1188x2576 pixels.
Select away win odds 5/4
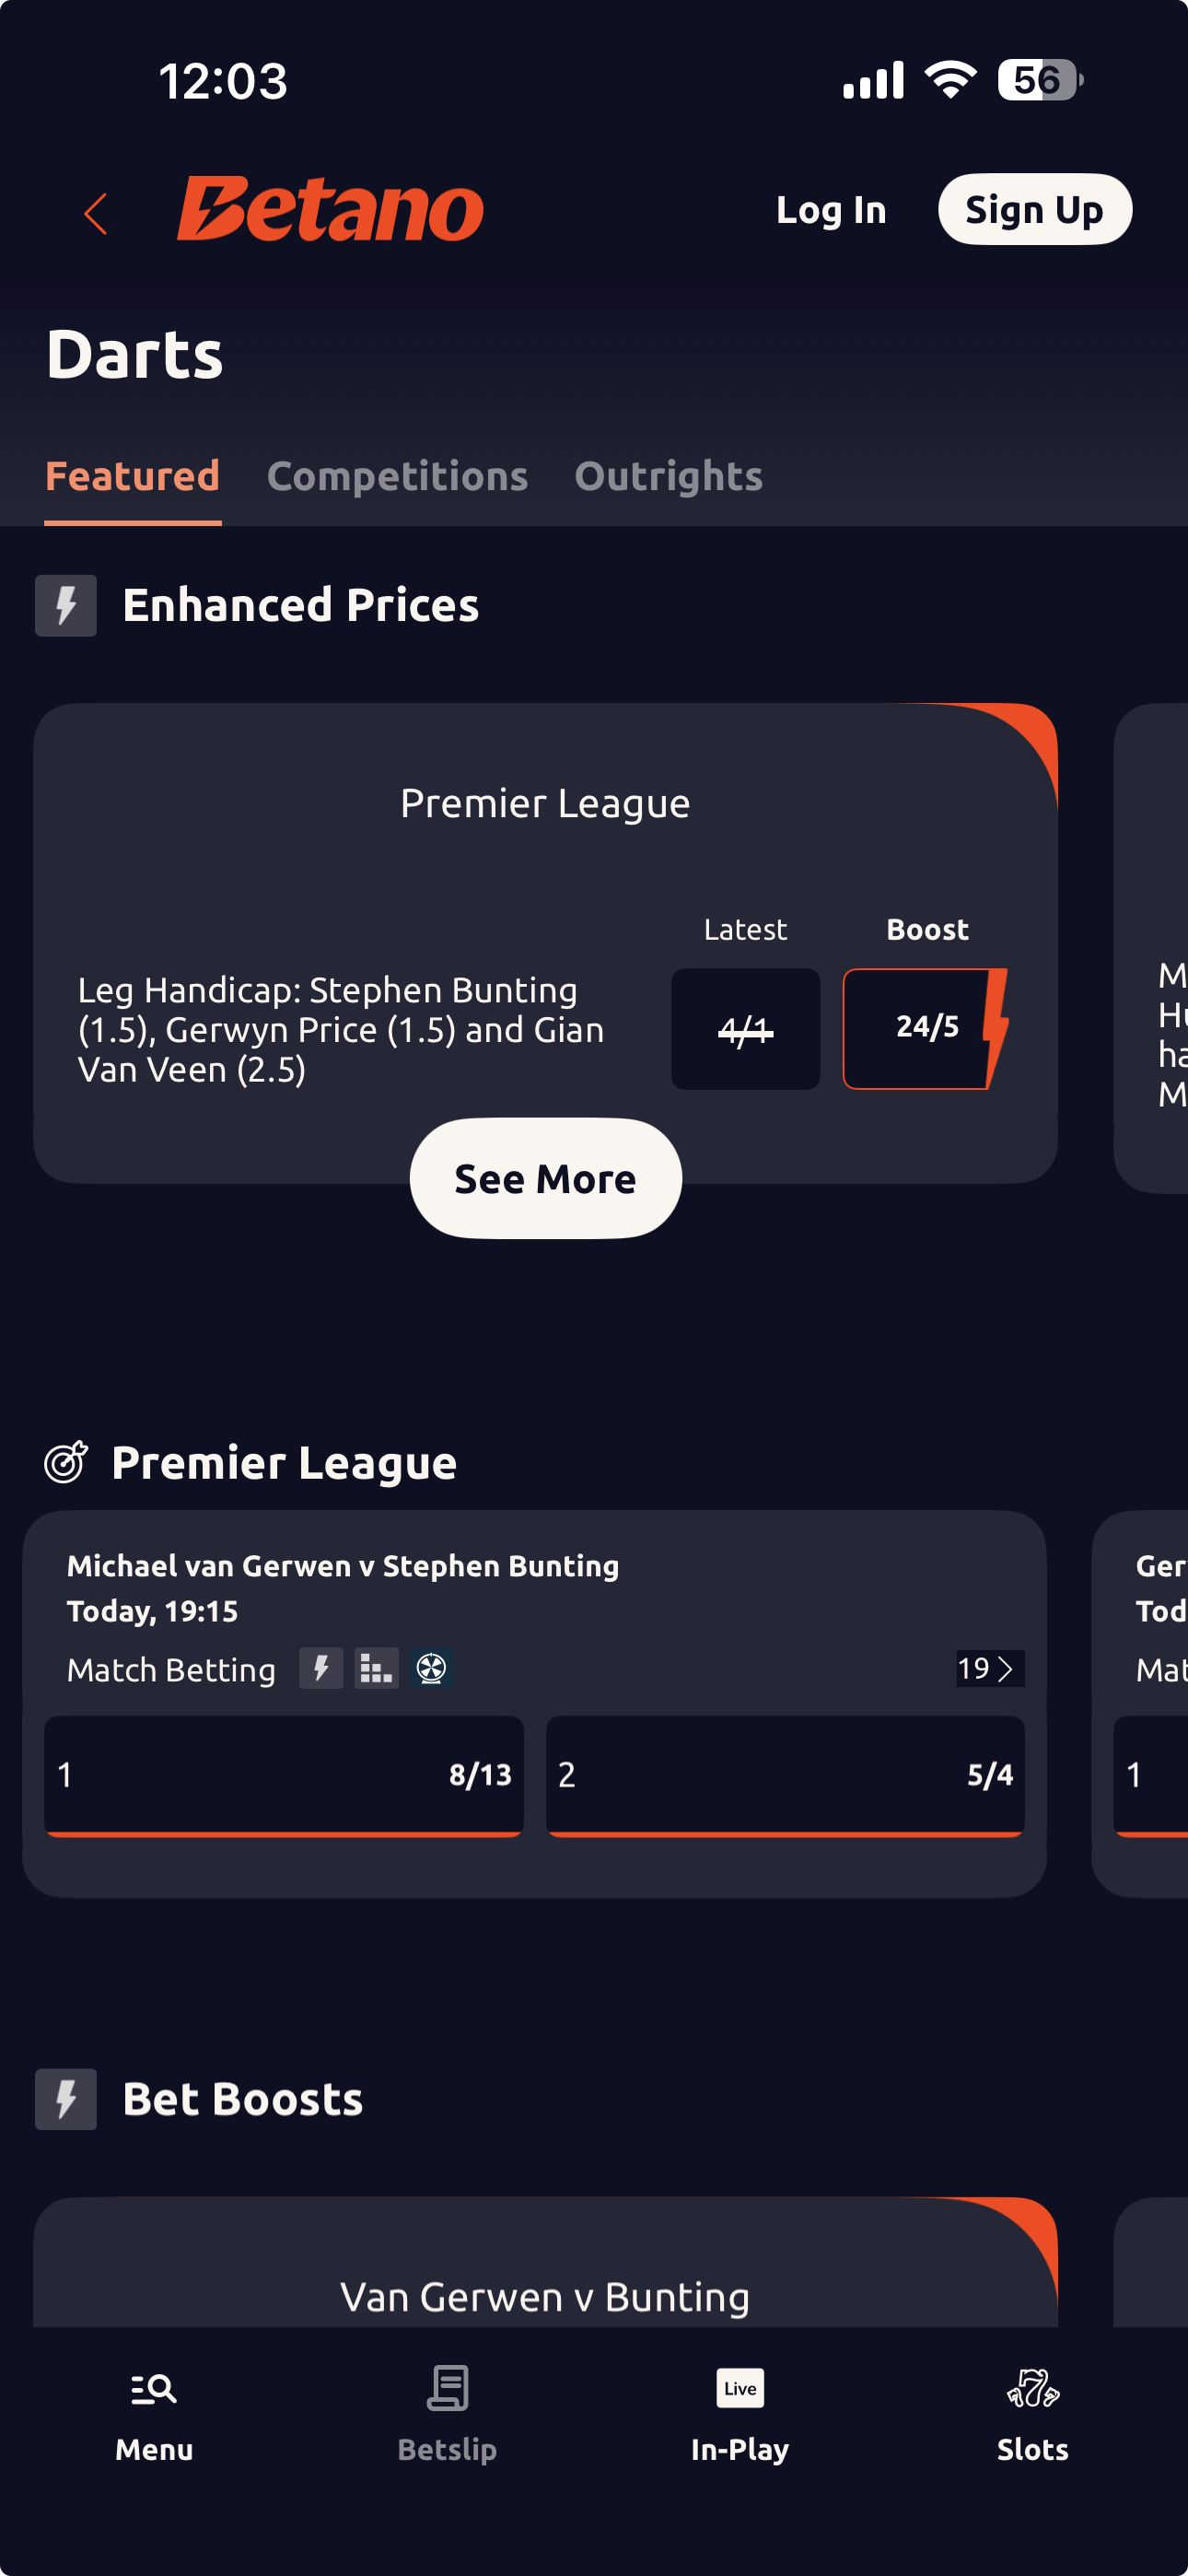785,1775
